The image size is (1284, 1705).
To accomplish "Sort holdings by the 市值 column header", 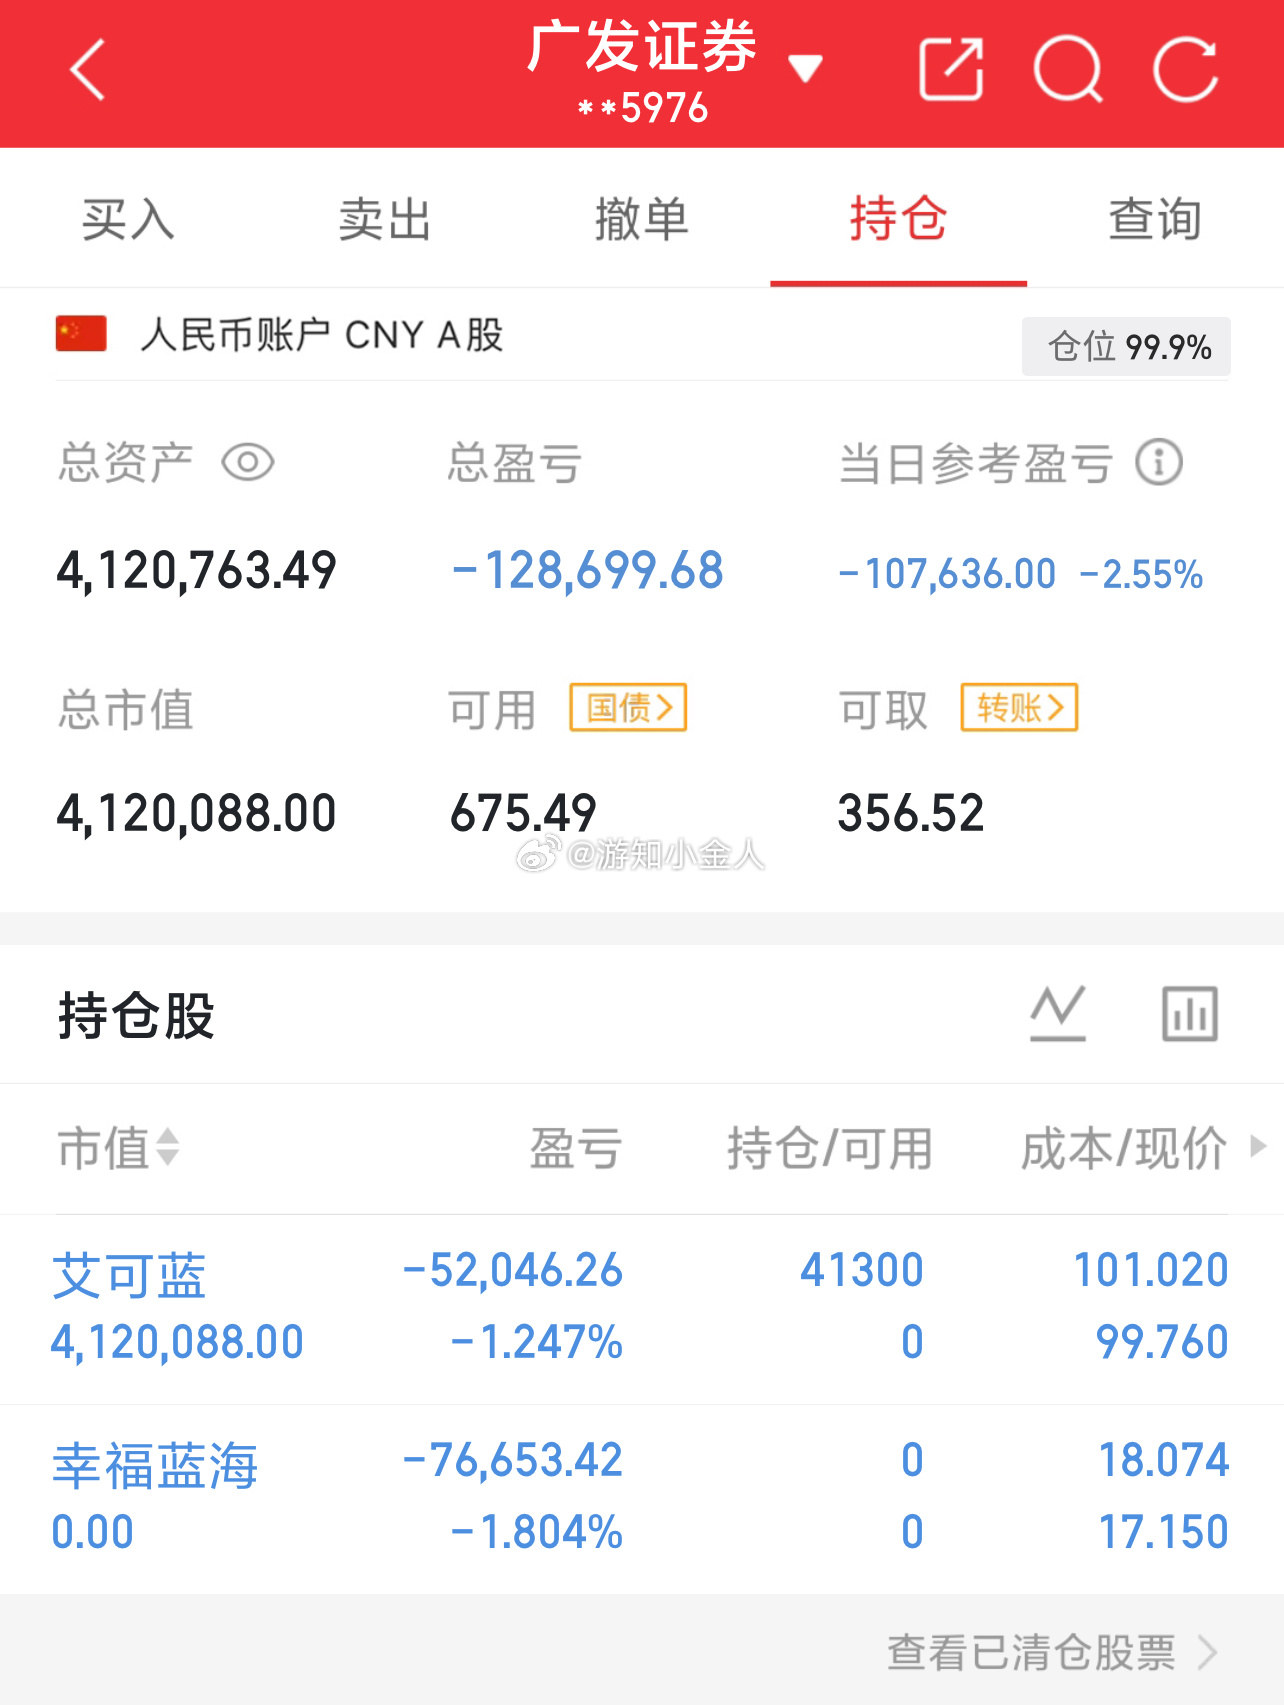I will click(x=118, y=1148).
